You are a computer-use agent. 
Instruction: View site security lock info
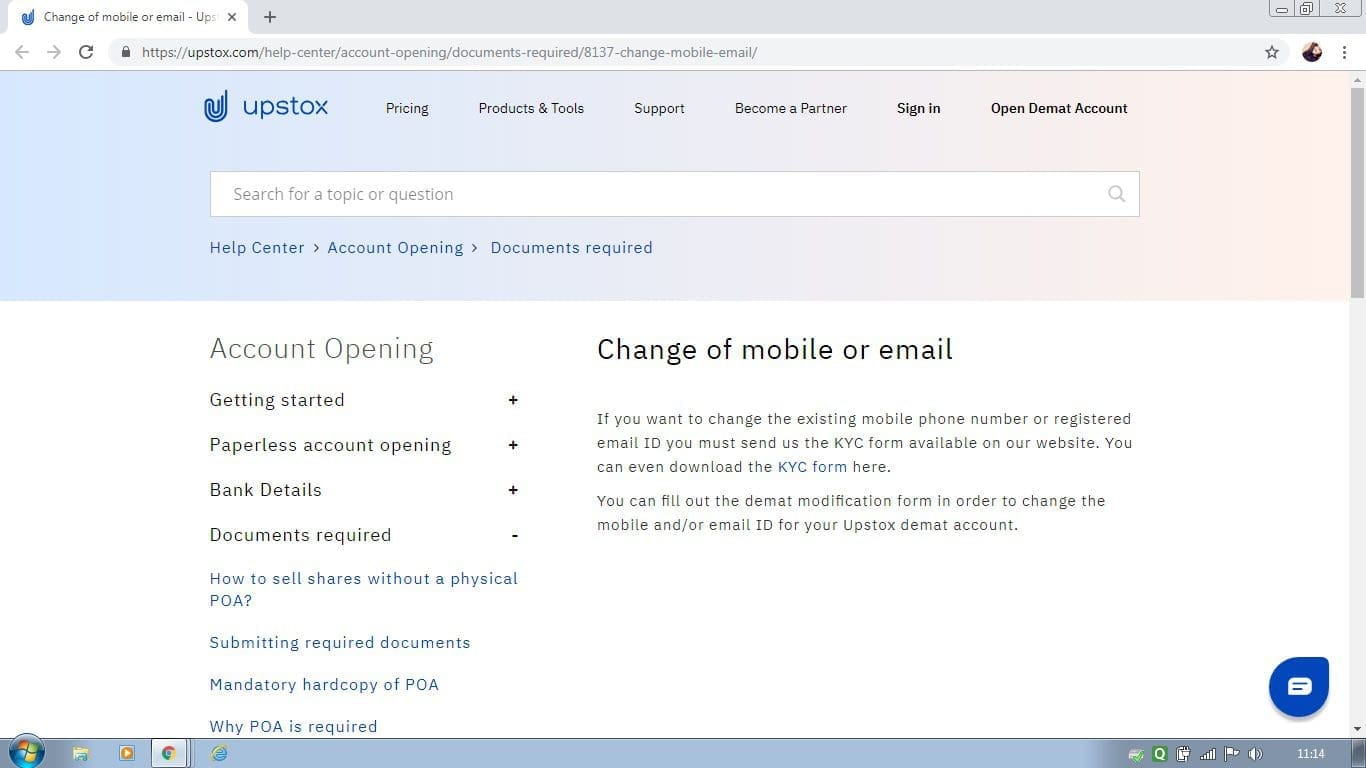pos(126,52)
